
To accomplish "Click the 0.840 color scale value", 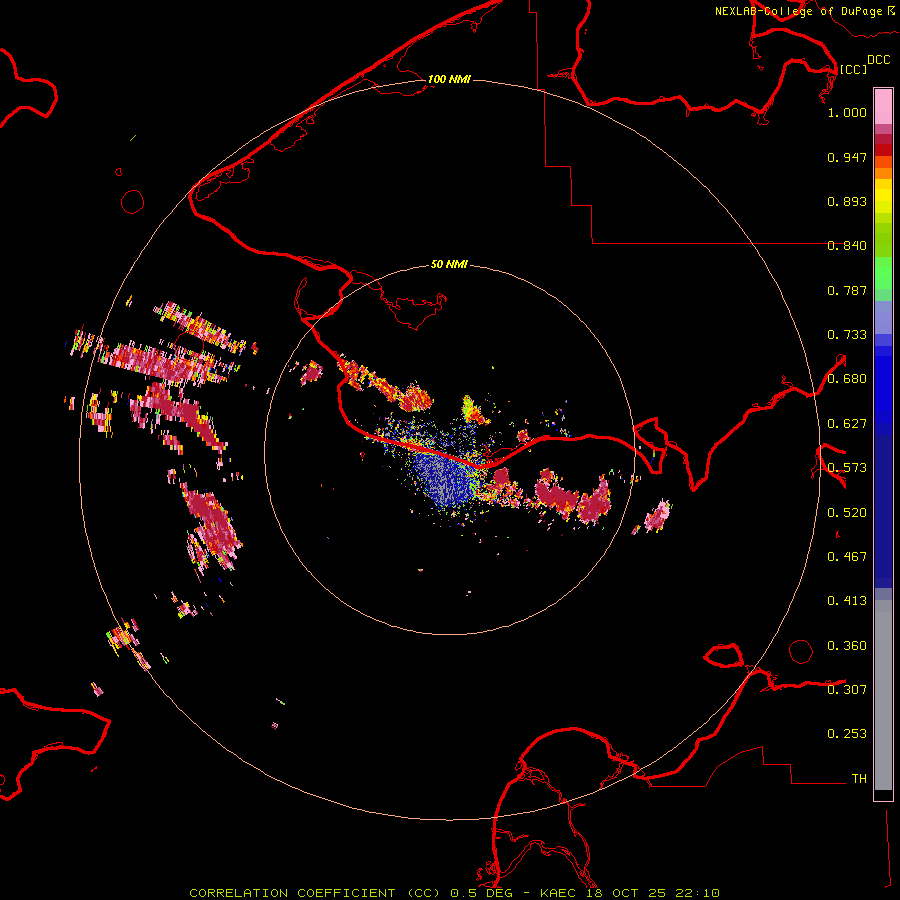I will pos(847,246).
